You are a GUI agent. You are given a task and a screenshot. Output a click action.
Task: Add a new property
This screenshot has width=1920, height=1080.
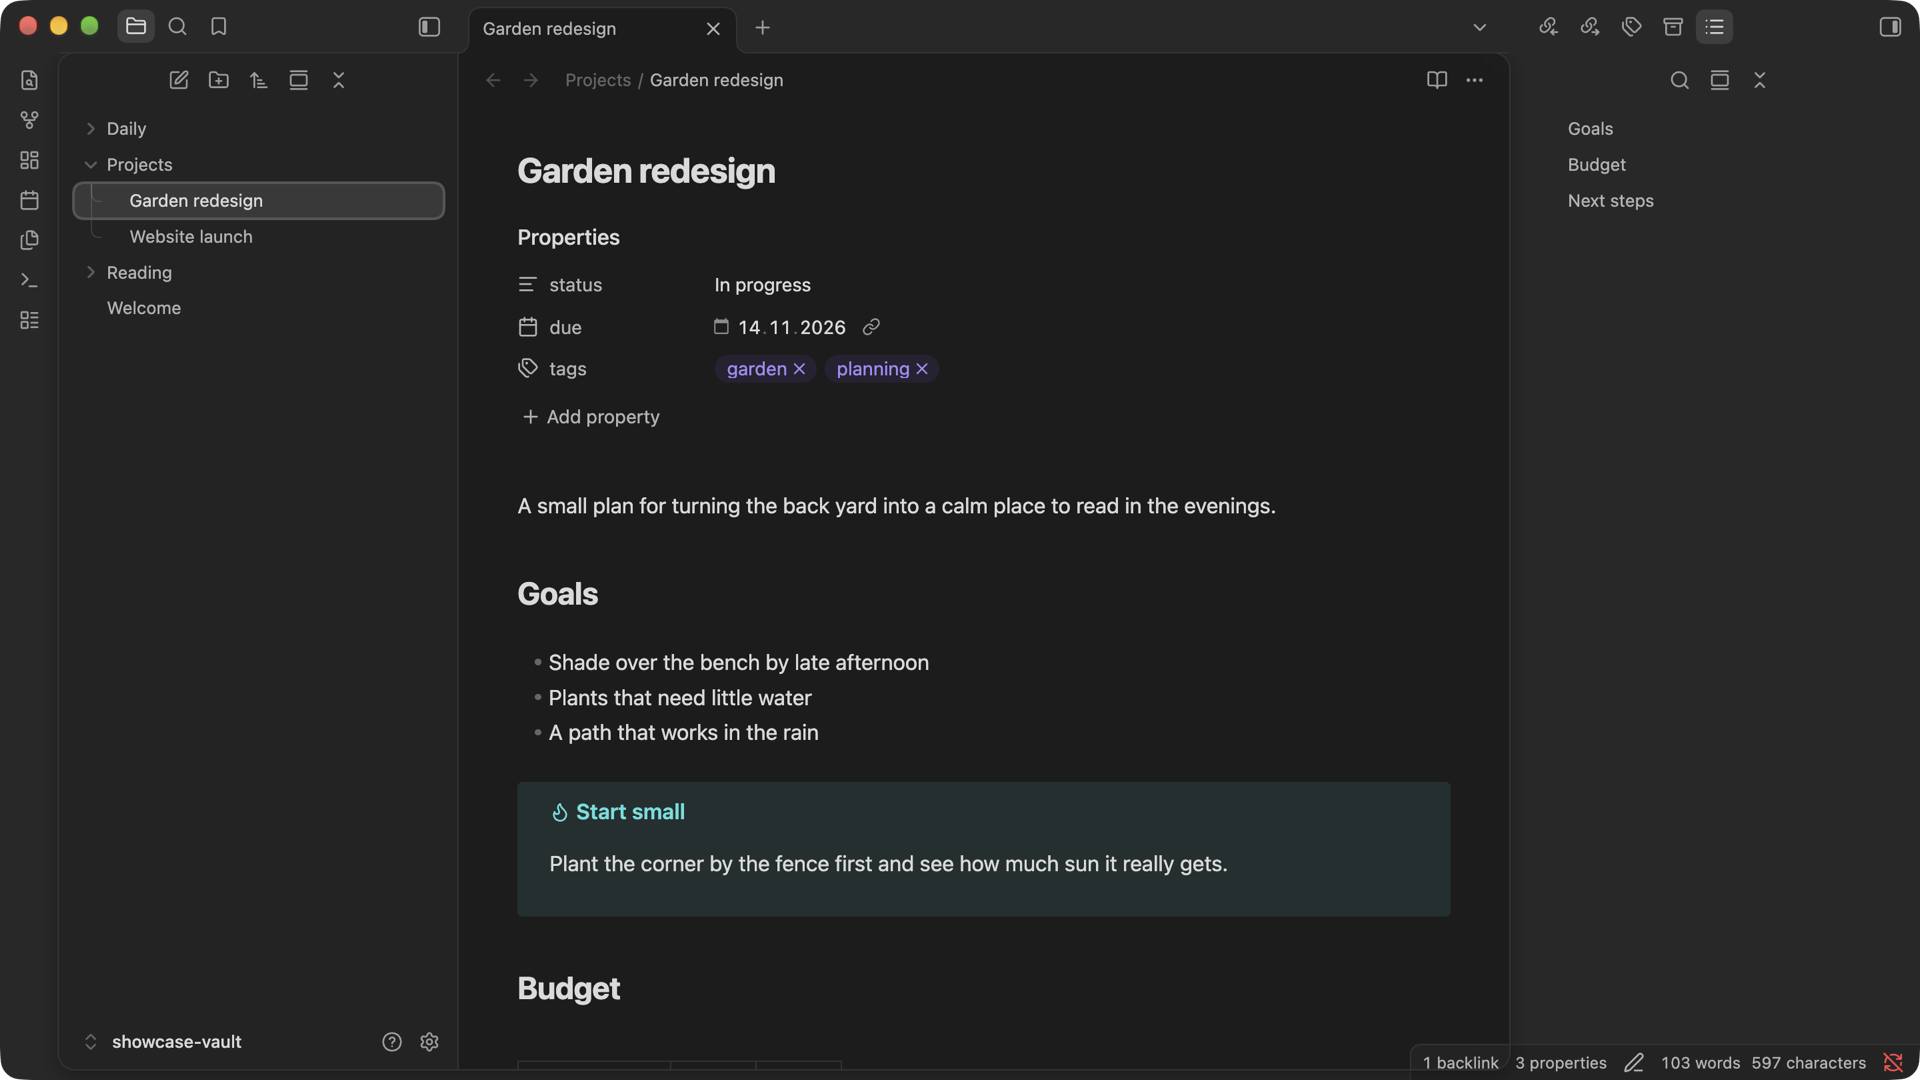[591, 417]
